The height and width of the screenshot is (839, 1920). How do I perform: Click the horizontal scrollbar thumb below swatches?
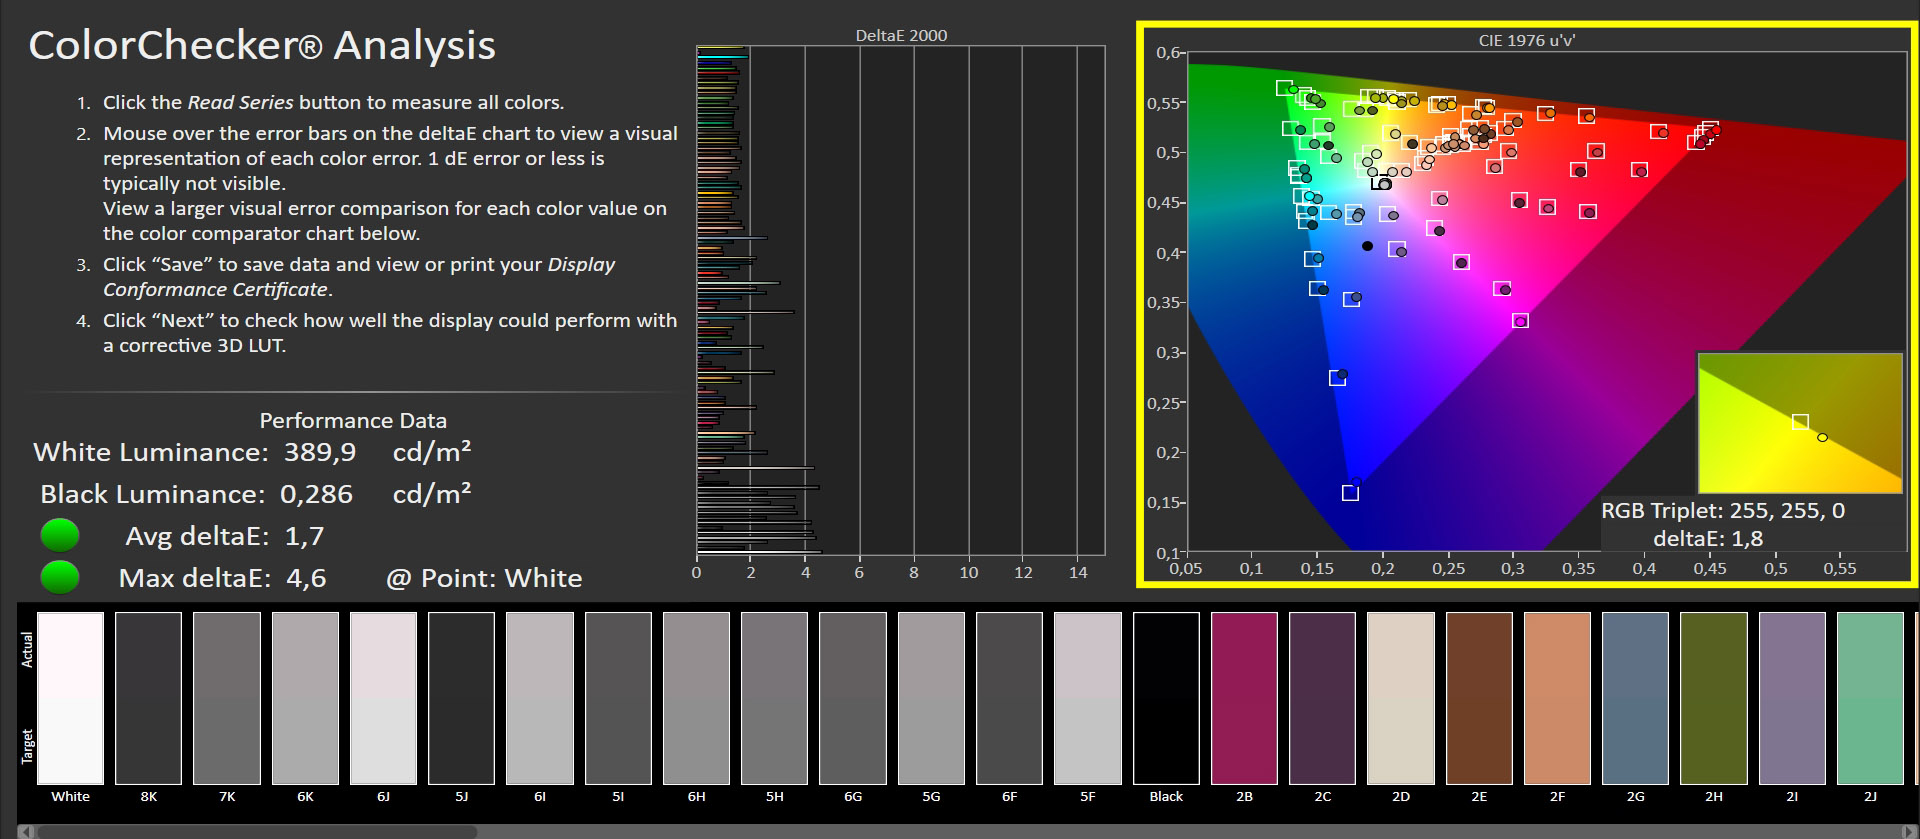[257, 831]
